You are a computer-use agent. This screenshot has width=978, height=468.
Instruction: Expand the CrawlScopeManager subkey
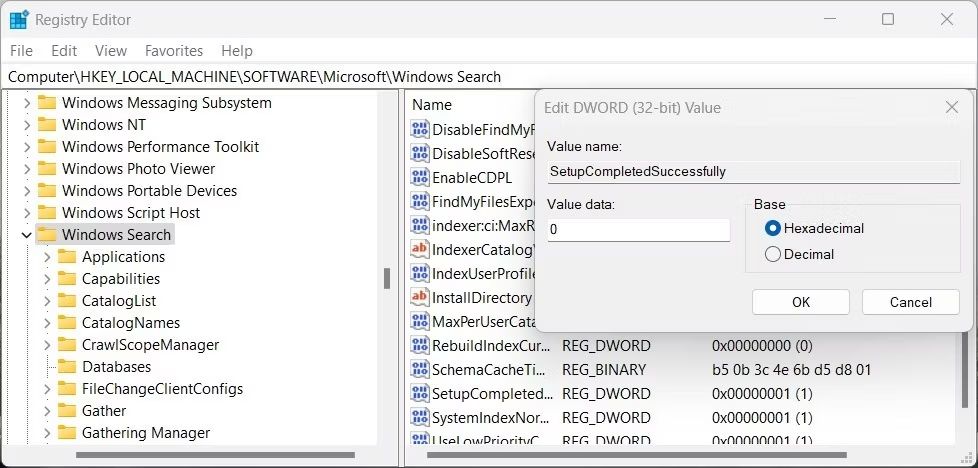click(x=47, y=344)
